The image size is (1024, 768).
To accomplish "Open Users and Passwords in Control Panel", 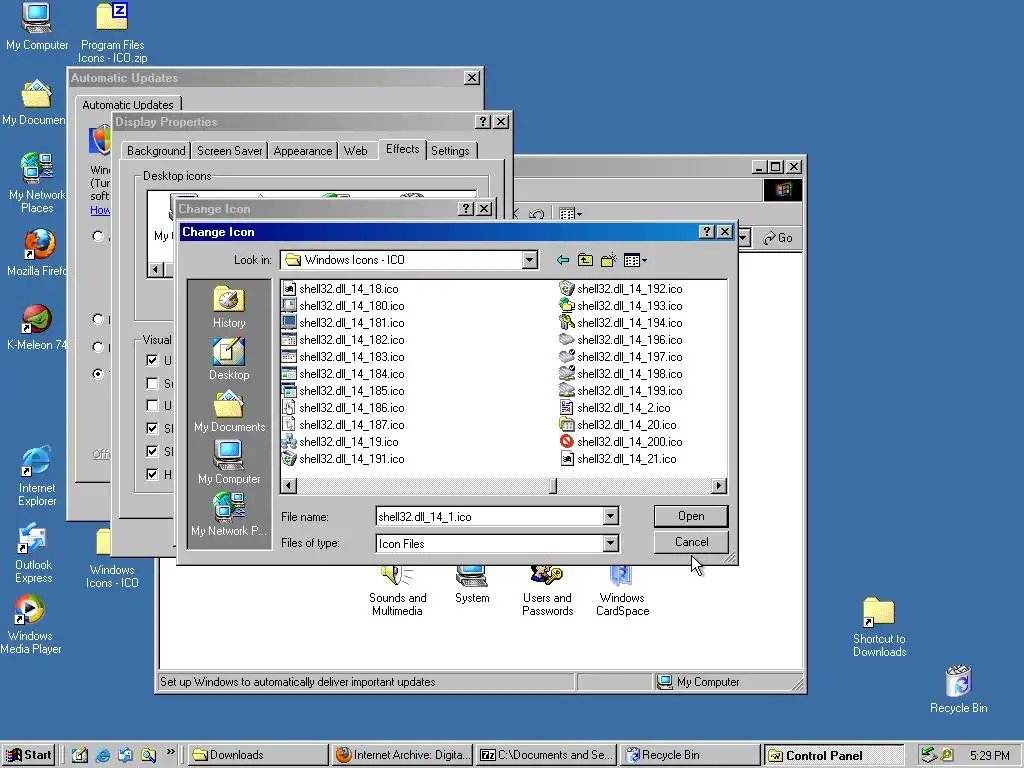I will (547, 591).
